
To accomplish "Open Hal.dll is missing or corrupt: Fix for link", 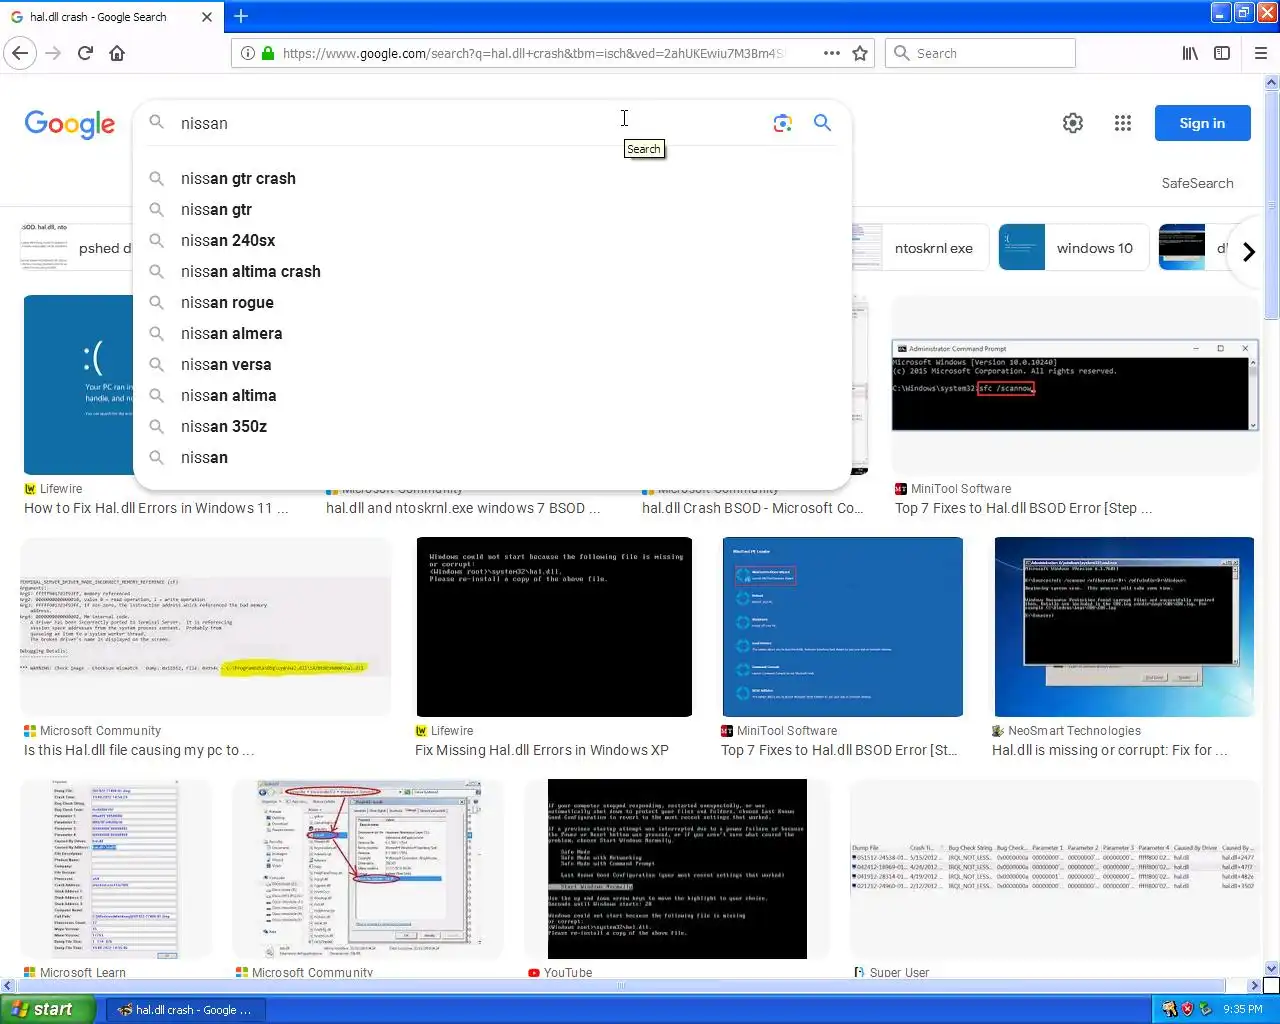I will coord(1110,750).
